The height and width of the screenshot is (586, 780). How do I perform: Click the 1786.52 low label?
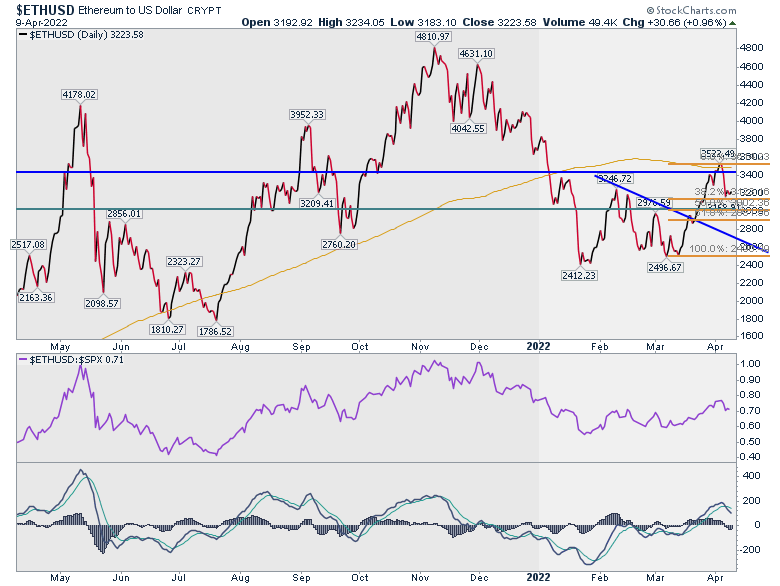coord(215,331)
